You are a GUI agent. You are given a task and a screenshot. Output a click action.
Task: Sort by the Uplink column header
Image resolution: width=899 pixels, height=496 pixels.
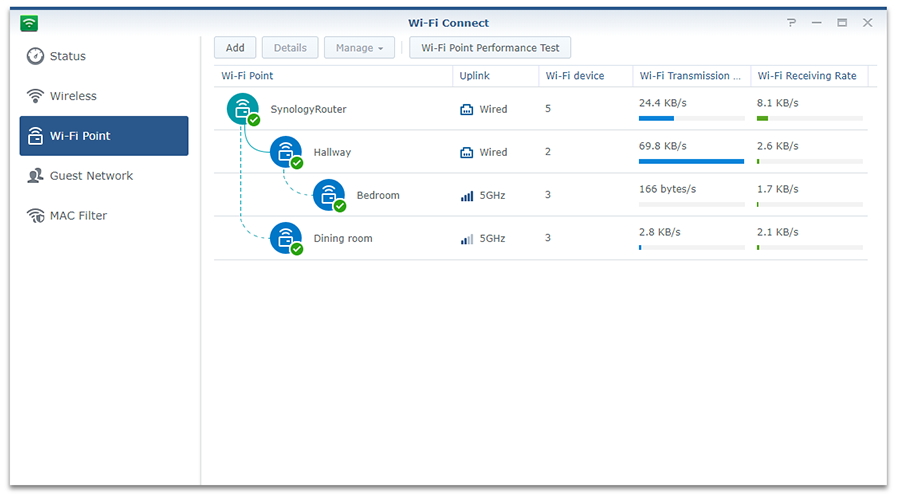[475, 76]
